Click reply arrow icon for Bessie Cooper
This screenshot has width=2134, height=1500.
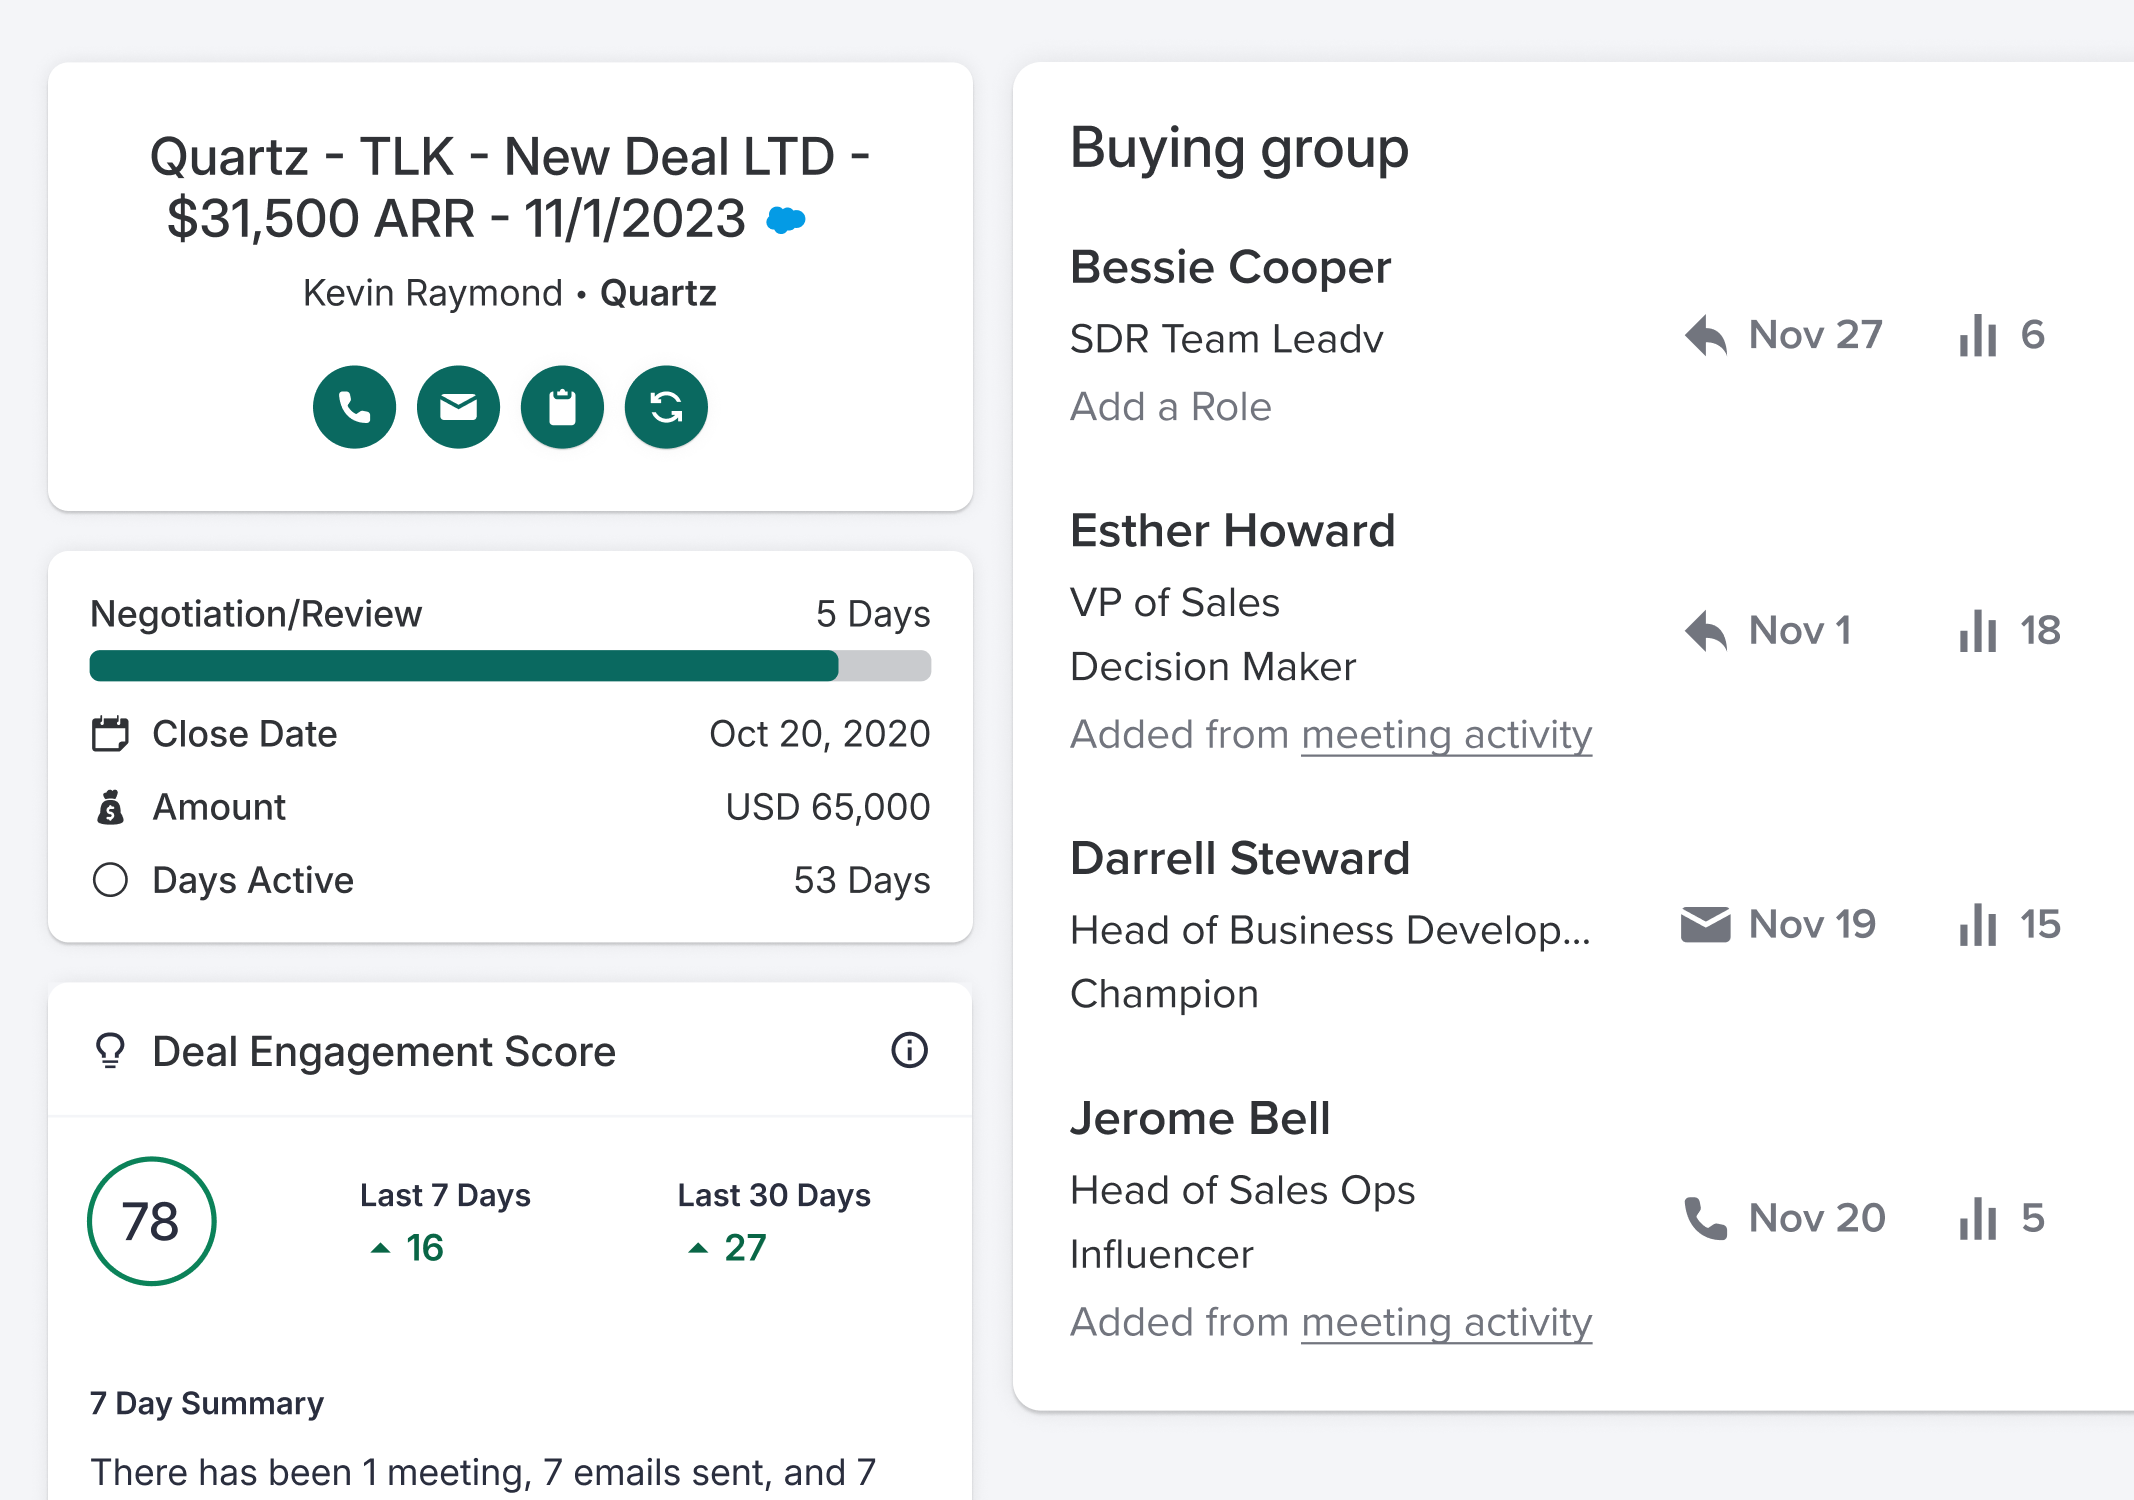click(1706, 335)
